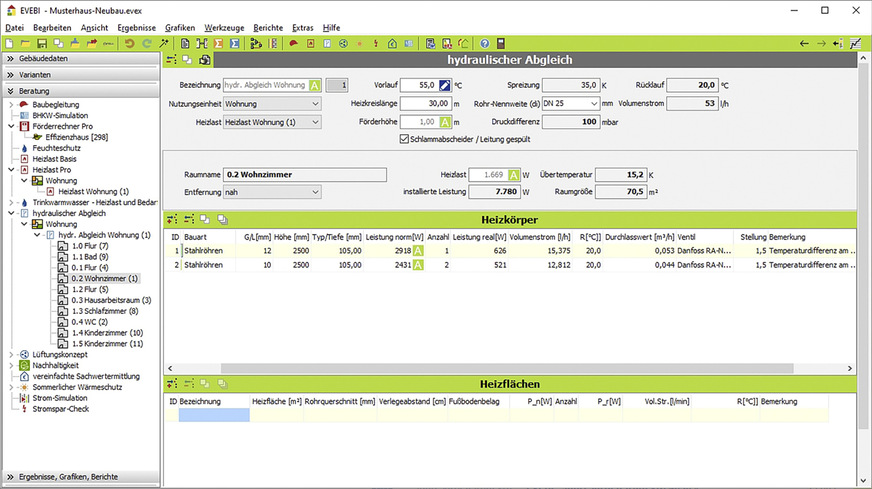This screenshot has width=872, height=489.
Task: Select Lüftungskonzept in the tree
Action: [x=60, y=354]
